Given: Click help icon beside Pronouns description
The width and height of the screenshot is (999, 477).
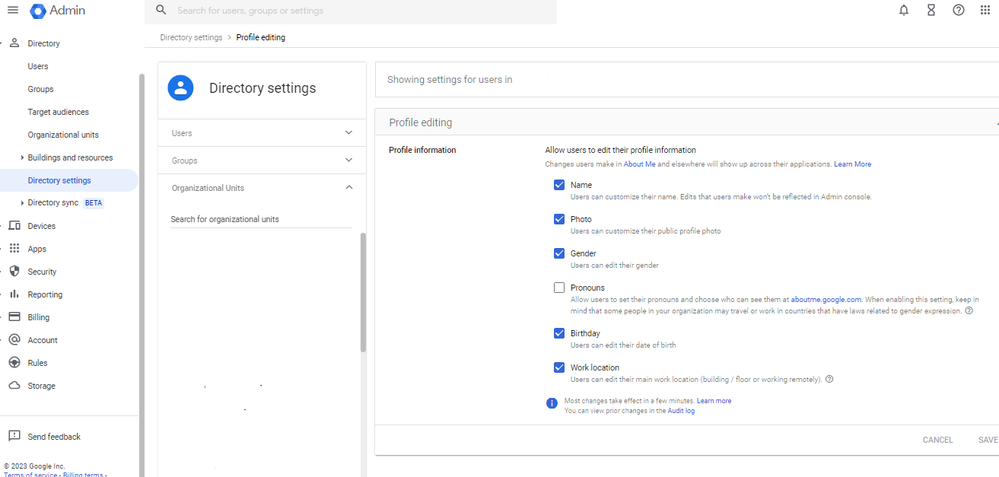Looking at the screenshot, I should pos(969,311).
